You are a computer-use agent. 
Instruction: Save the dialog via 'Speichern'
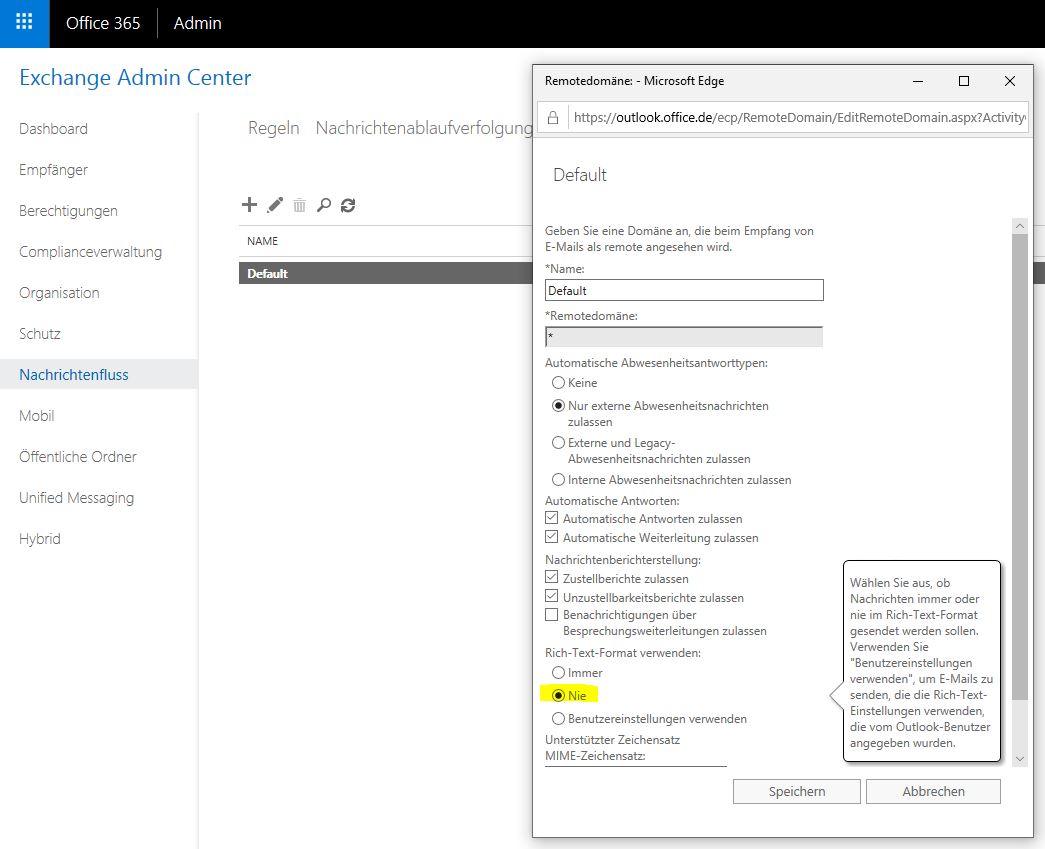[x=796, y=791]
